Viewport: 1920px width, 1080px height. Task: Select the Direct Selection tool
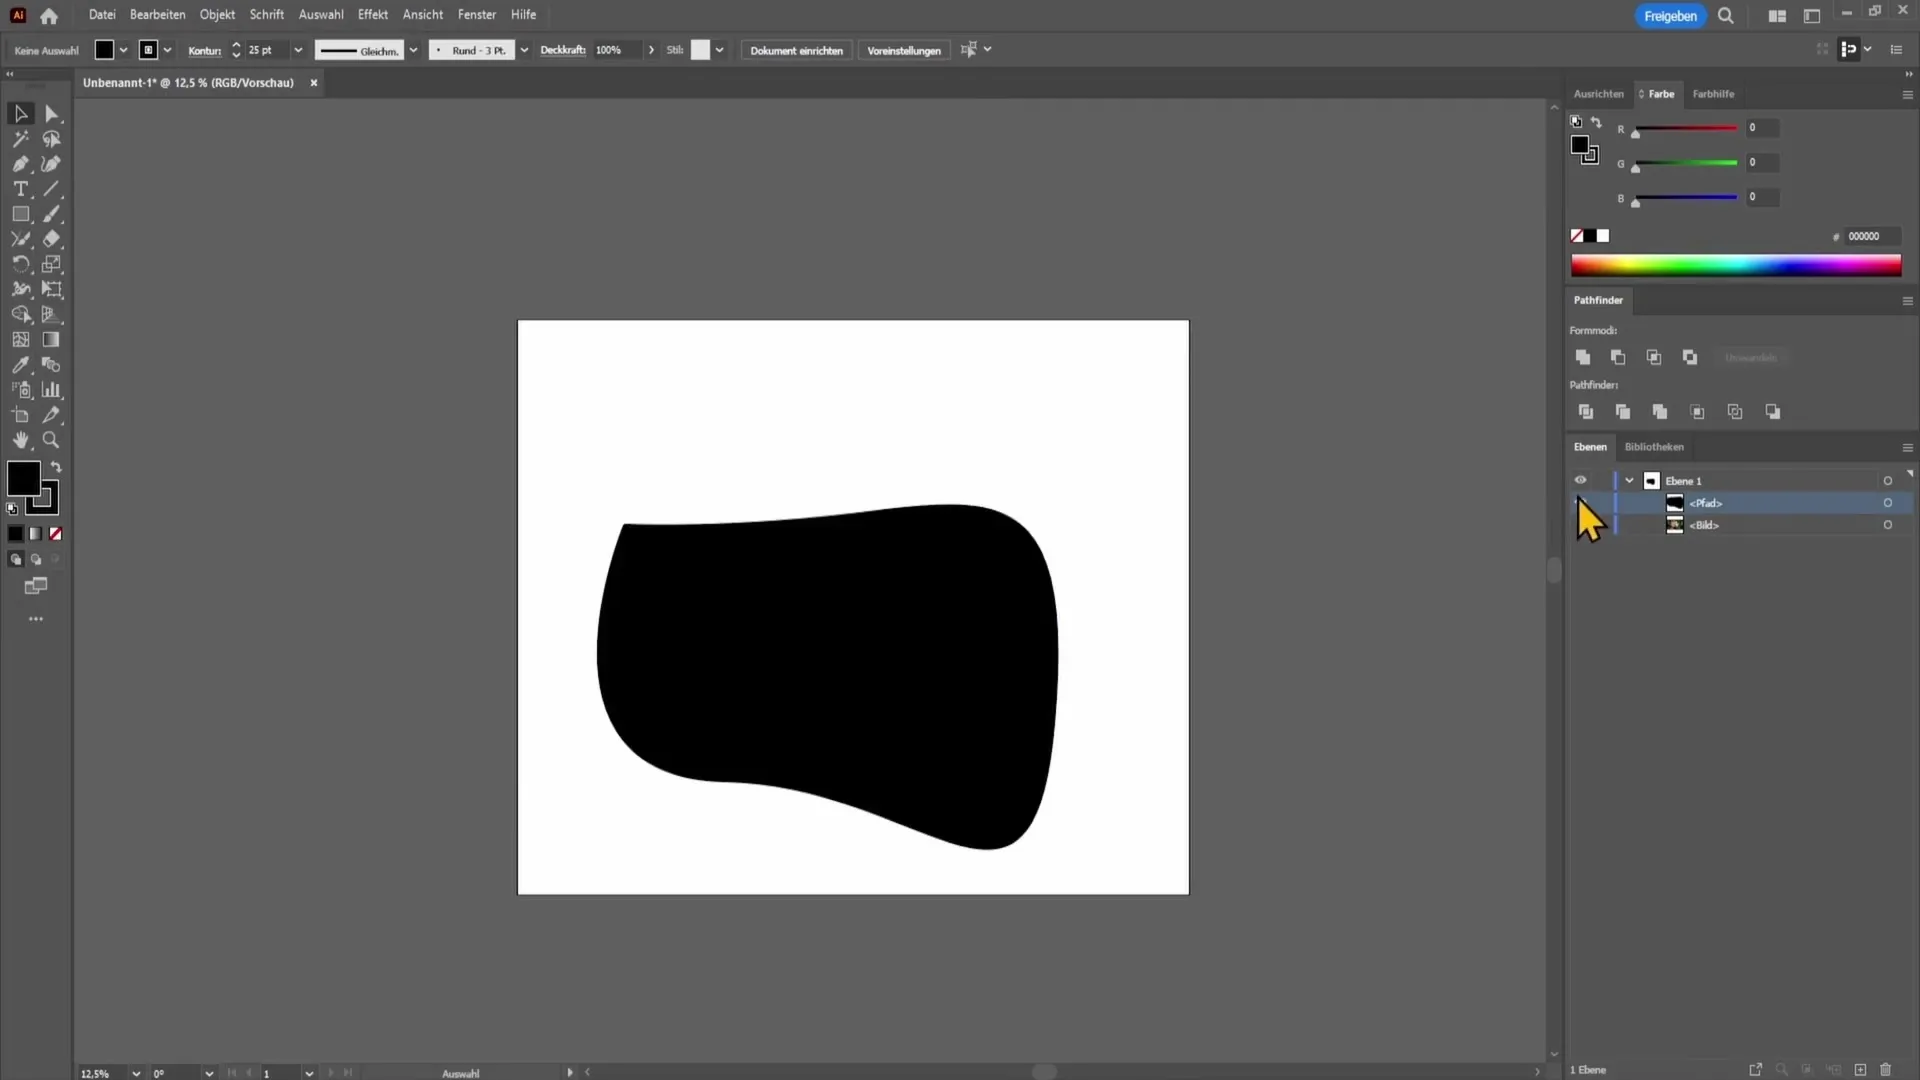pos(52,114)
